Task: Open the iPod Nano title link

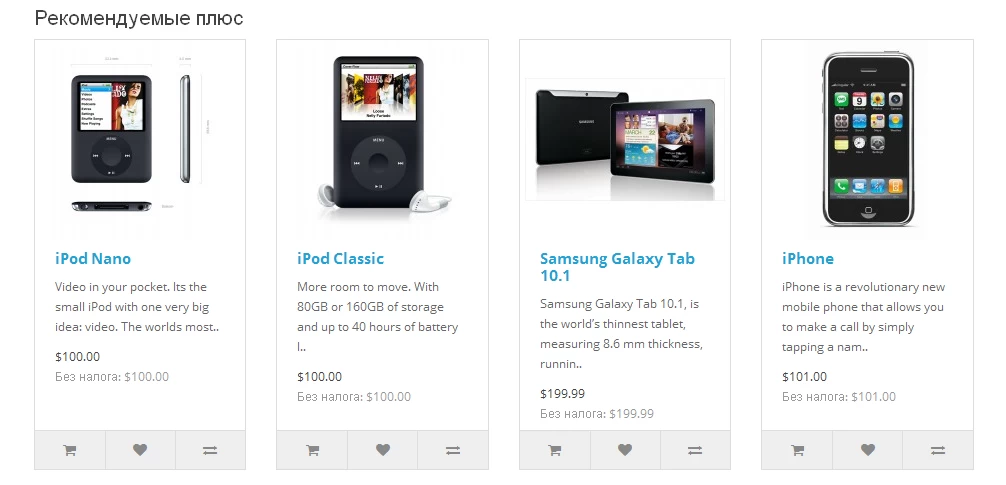Action: coord(93,259)
